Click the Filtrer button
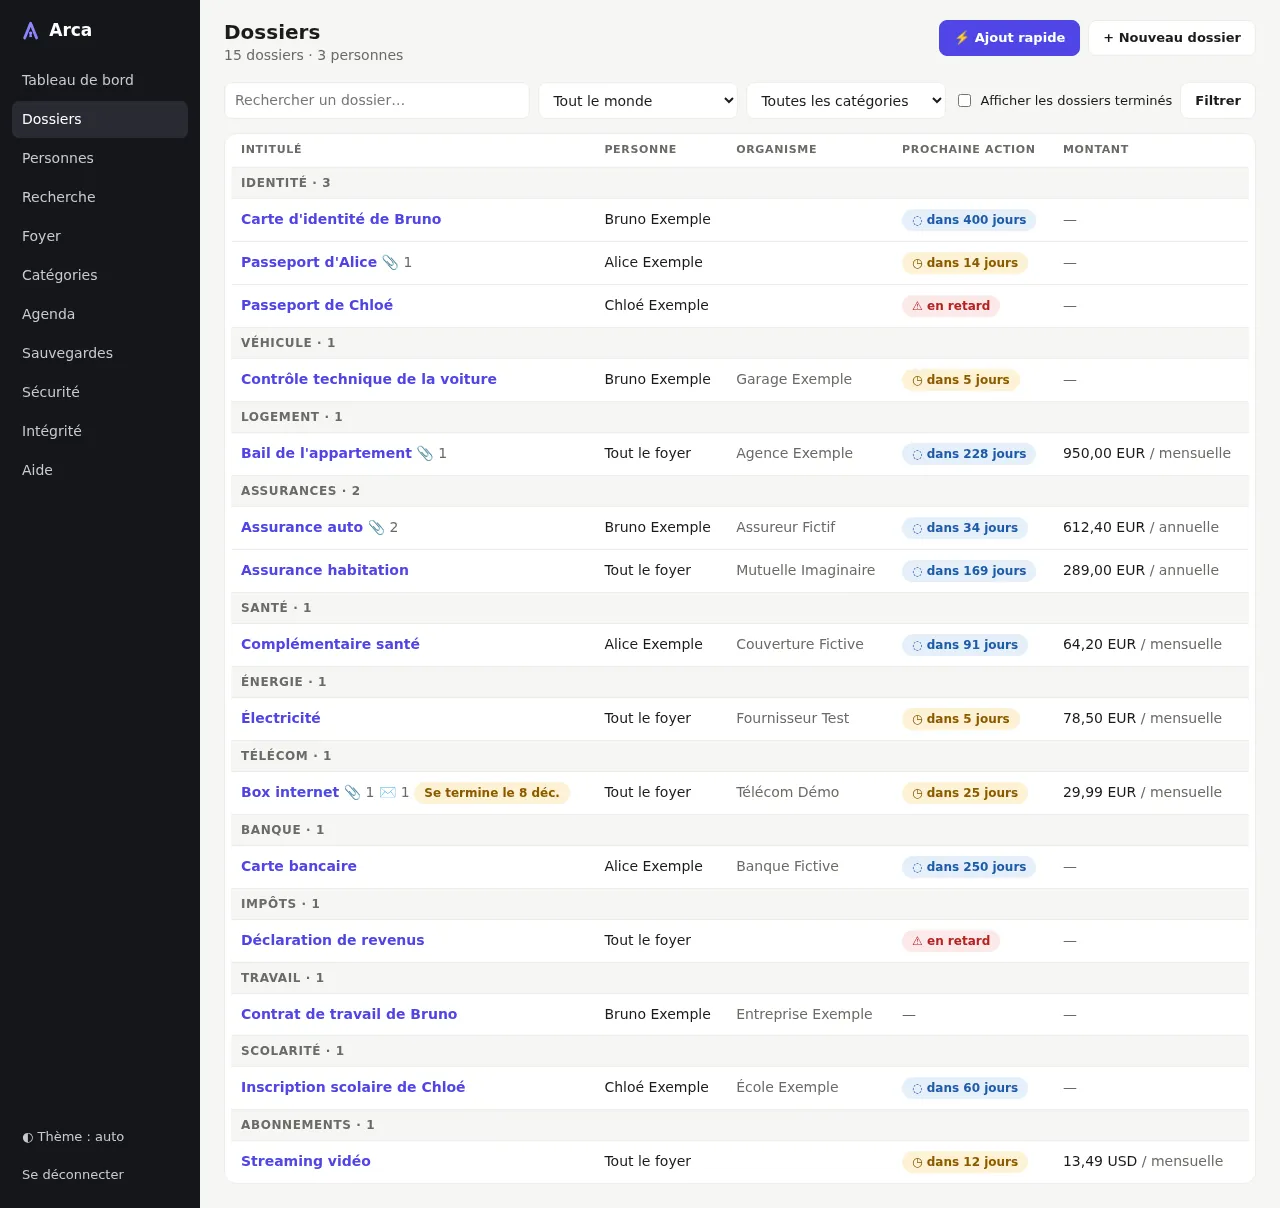The image size is (1280, 1208). click(1218, 101)
